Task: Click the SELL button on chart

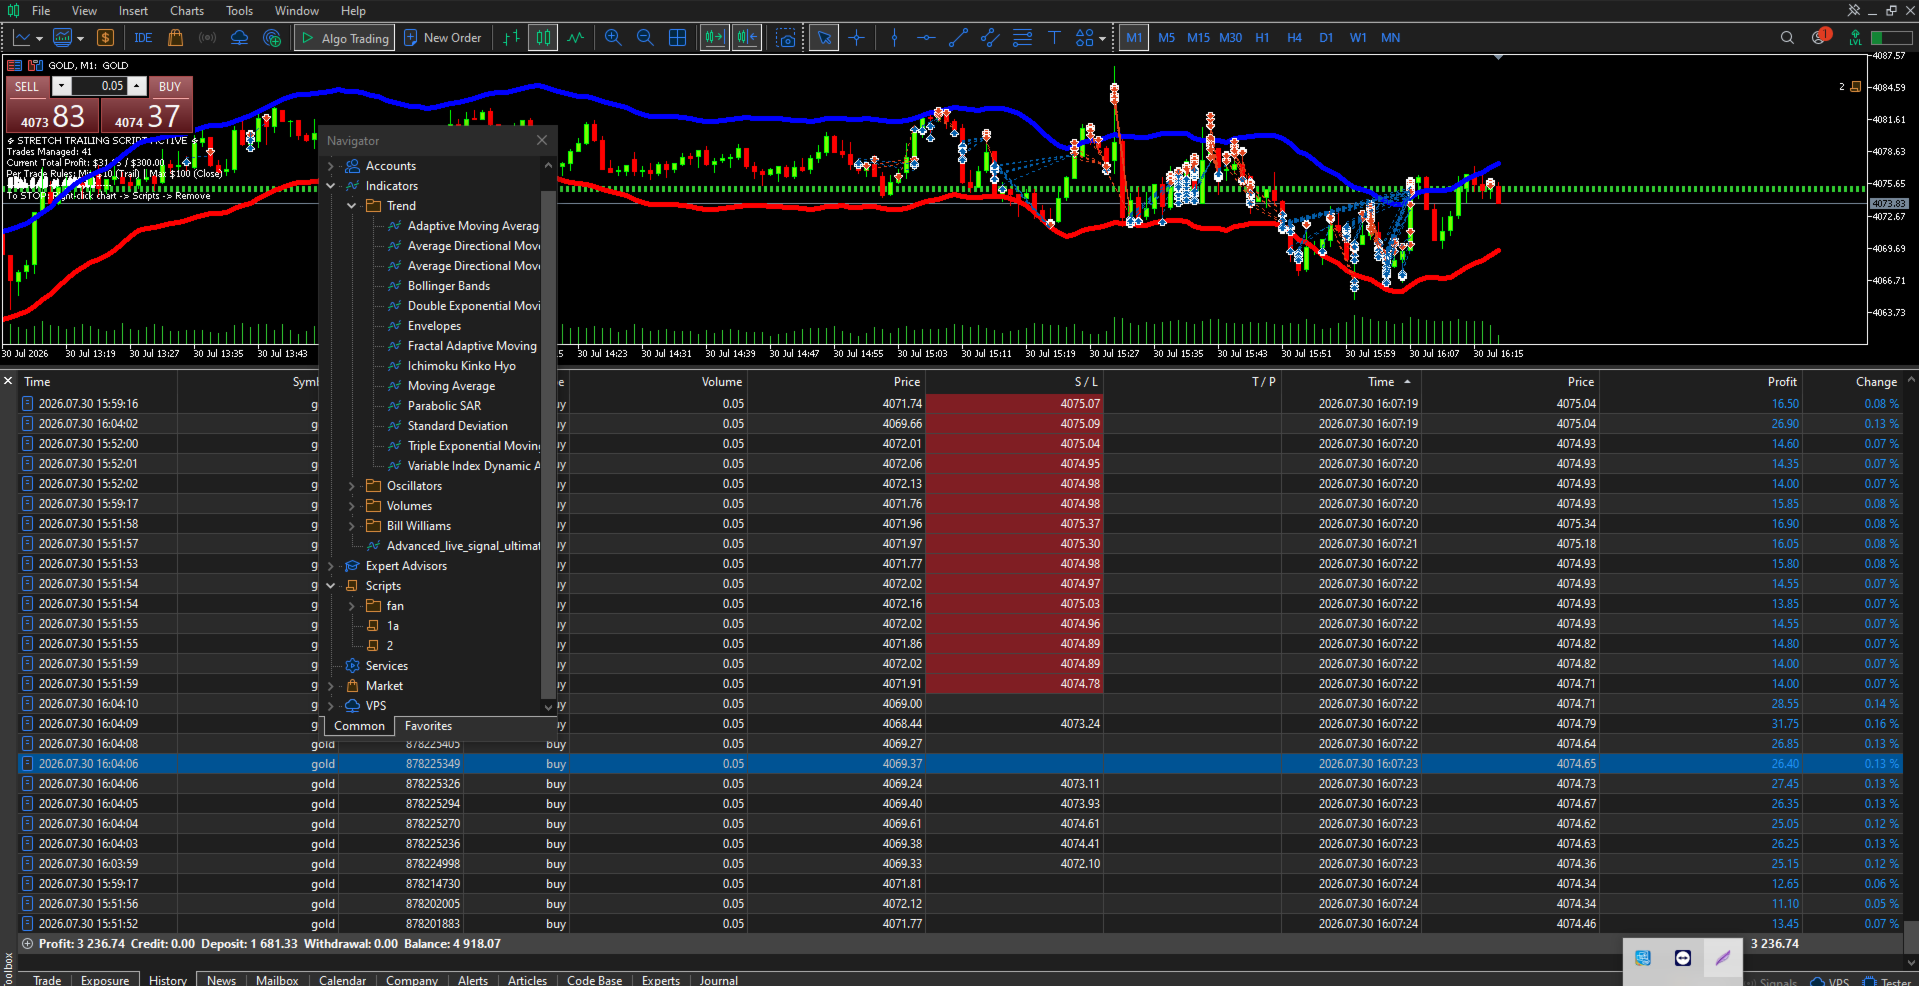Action: pyautogui.click(x=27, y=87)
